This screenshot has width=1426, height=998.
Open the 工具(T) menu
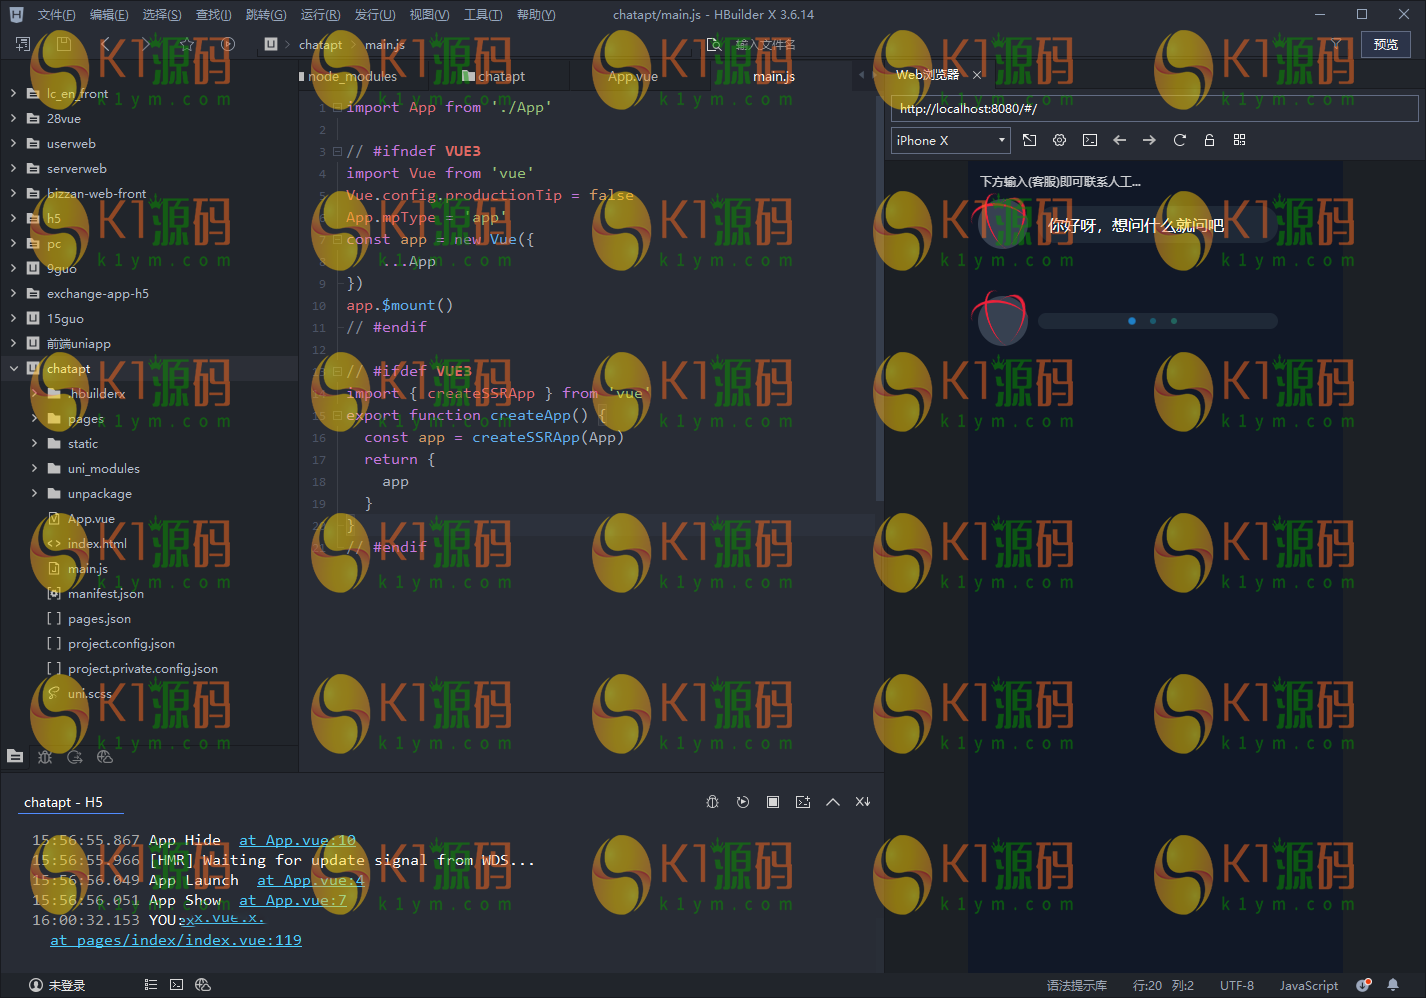[x=483, y=15]
